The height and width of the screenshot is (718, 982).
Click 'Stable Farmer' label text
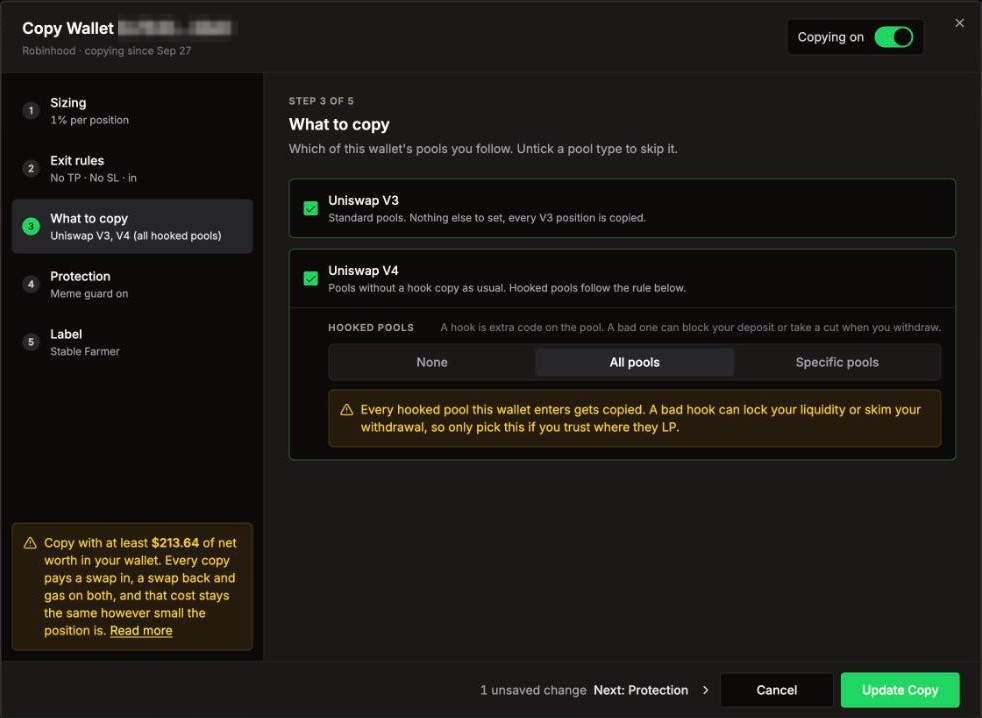click(85, 351)
